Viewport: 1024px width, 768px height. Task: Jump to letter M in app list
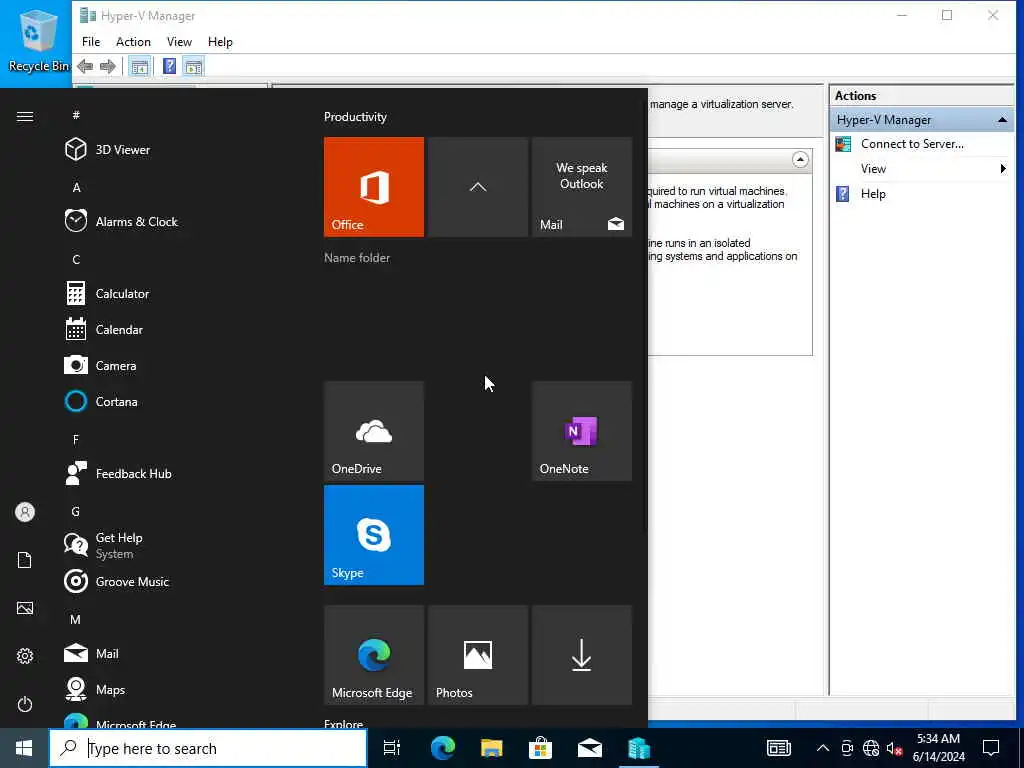coord(76,620)
